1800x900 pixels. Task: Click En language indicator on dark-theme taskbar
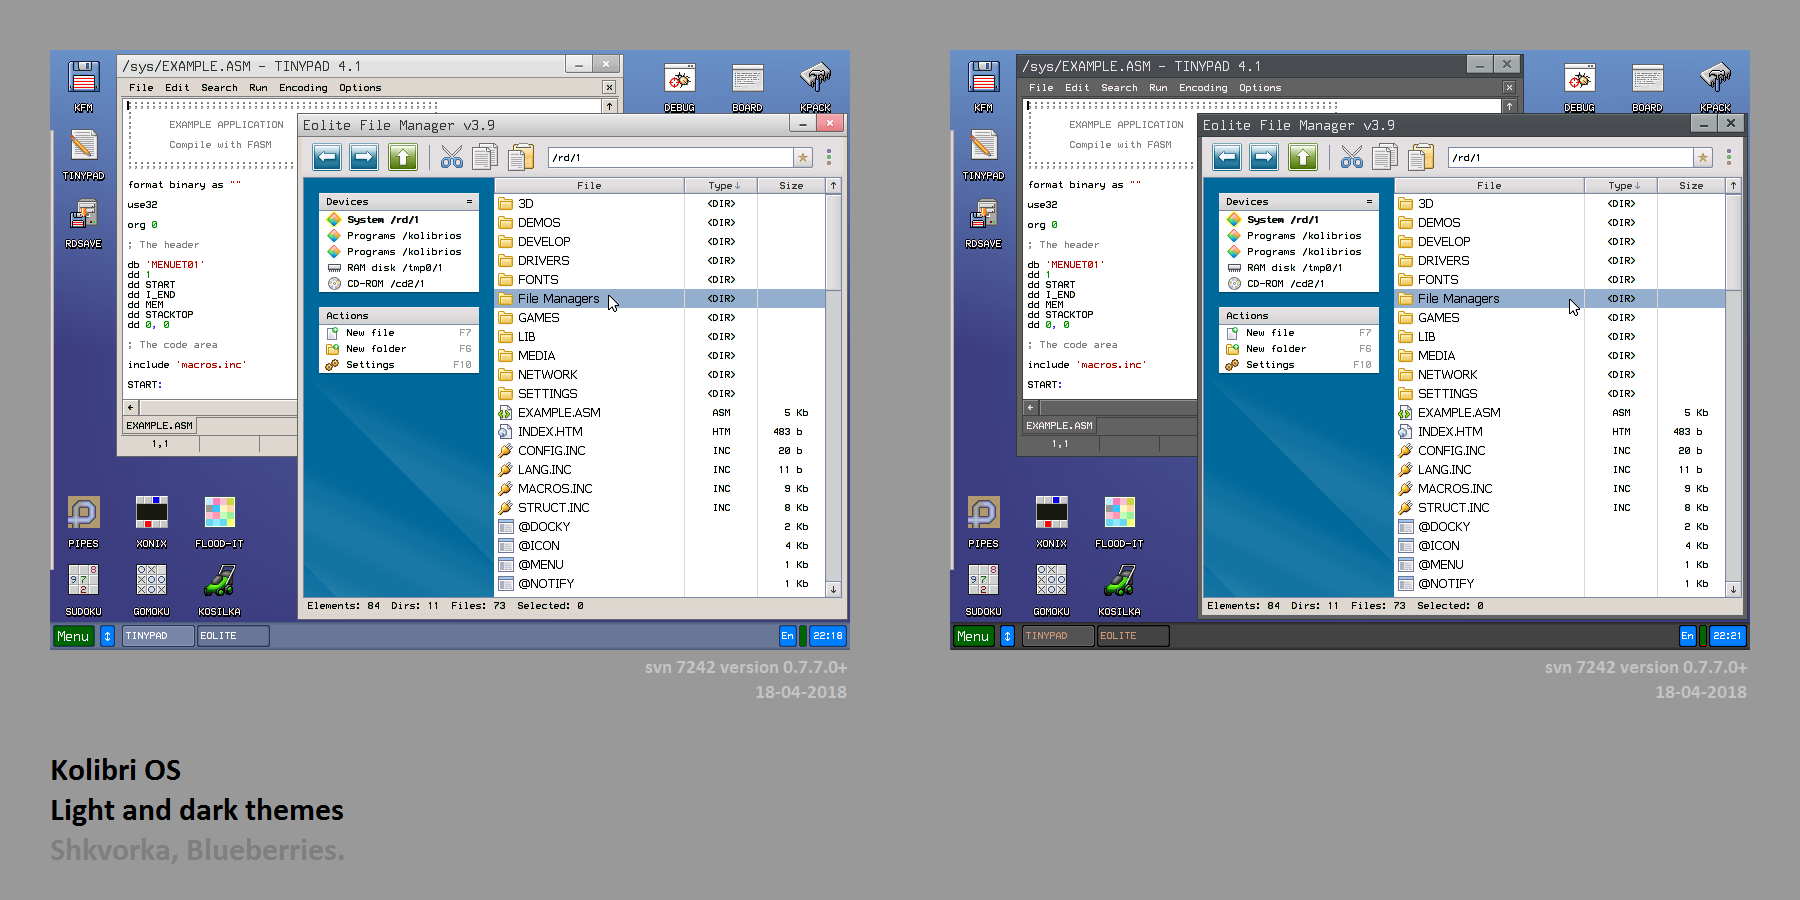[1688, 636]
